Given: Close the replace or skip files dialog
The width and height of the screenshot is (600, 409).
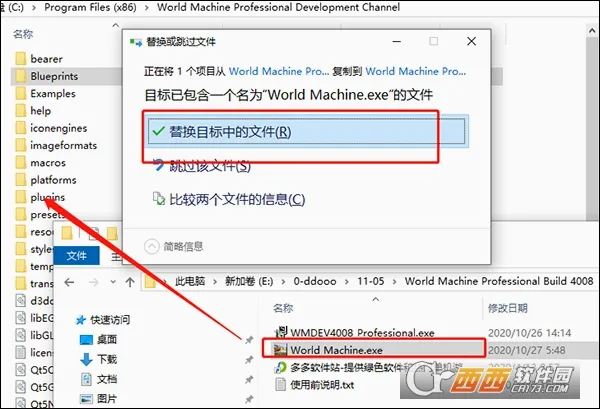Looking at the screenshot, I should click(471, 41).
